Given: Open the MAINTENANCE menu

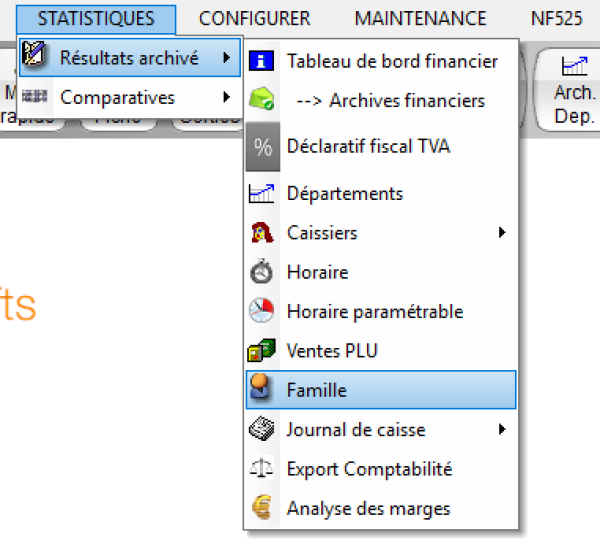Looking at the screenshot, I should tap(420, 18).
